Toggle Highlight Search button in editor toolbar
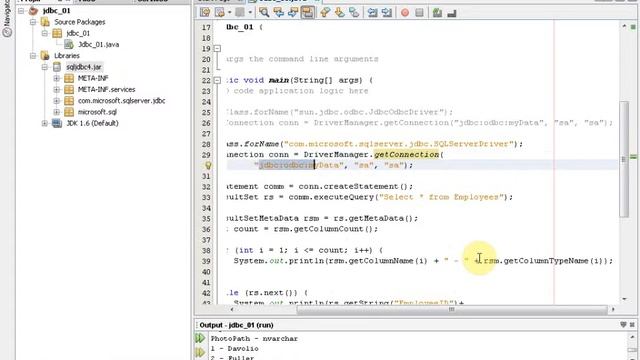 307,13
